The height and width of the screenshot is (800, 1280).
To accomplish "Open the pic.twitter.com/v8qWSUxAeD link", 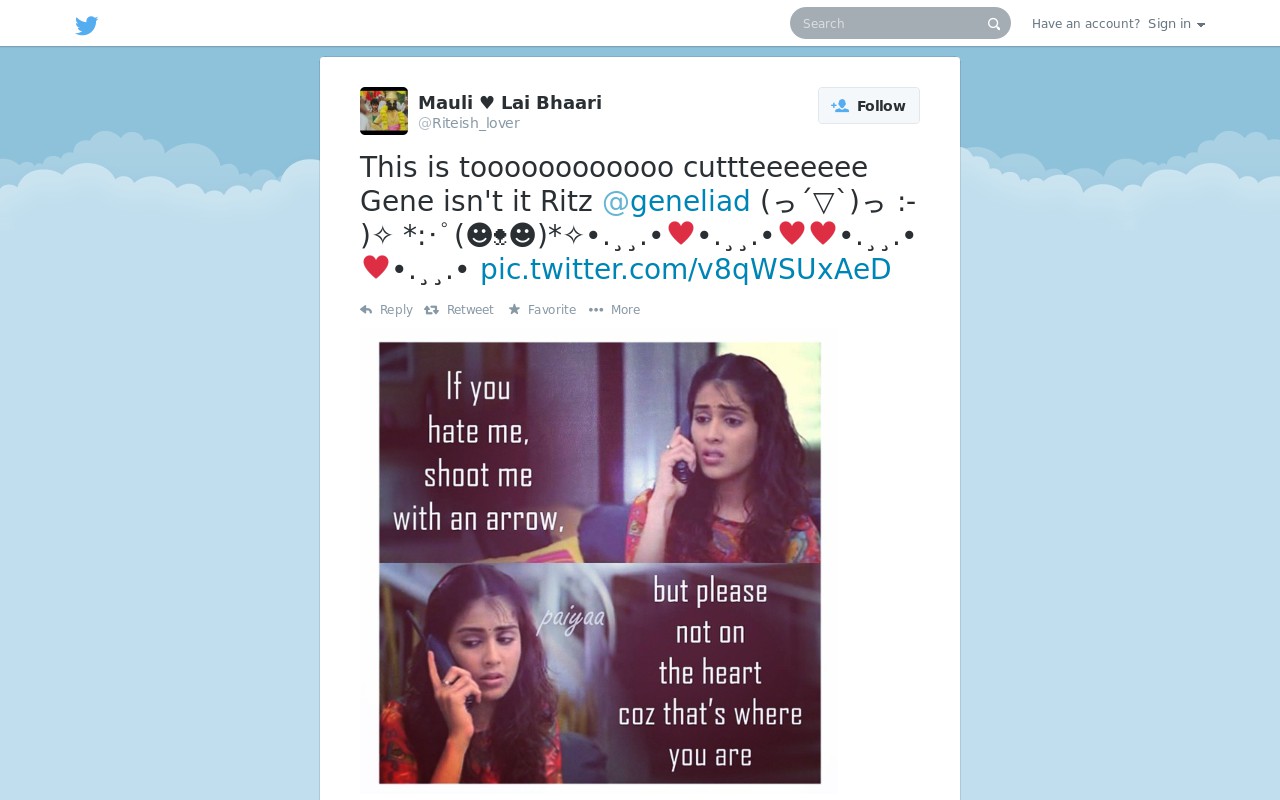I will pos(685,270).
